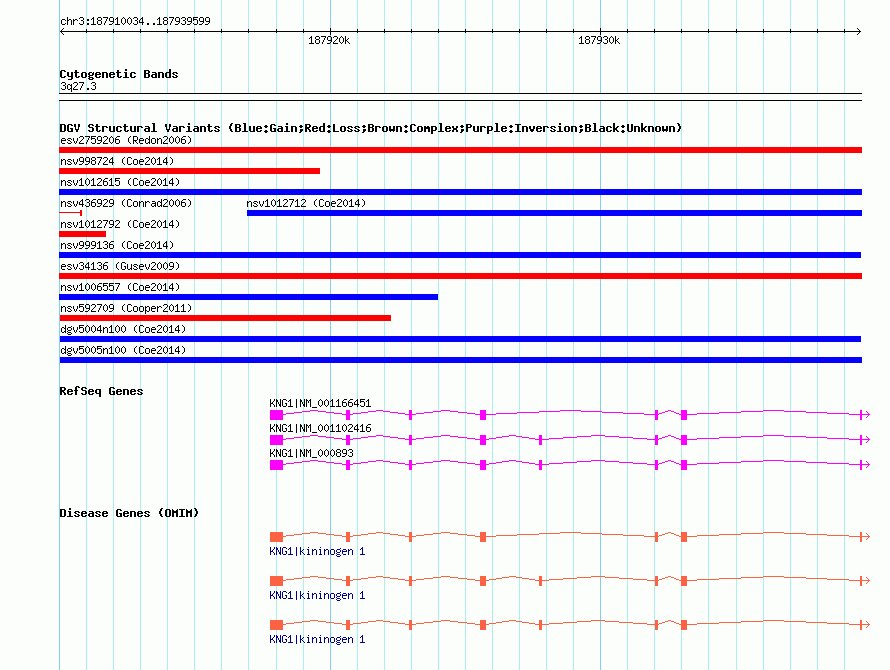Click the first exon block of NM_001102416 transcript
The image size is (890, 670).
(276, 440)
